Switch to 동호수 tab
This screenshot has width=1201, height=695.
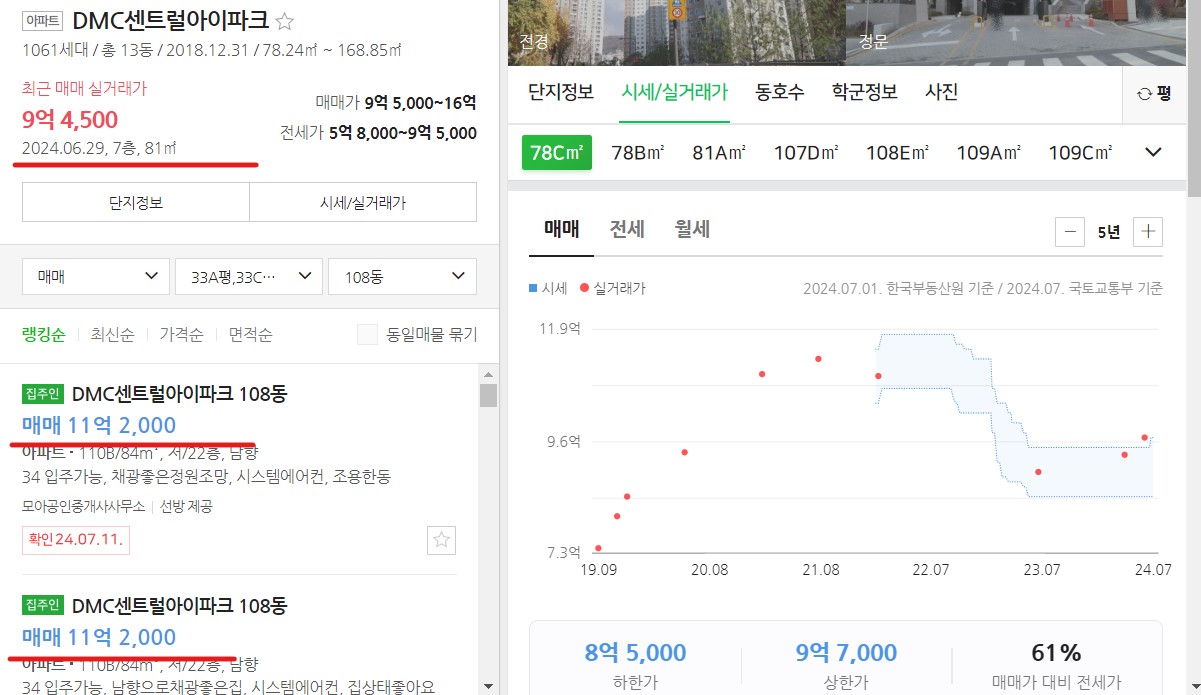point(780,92)
